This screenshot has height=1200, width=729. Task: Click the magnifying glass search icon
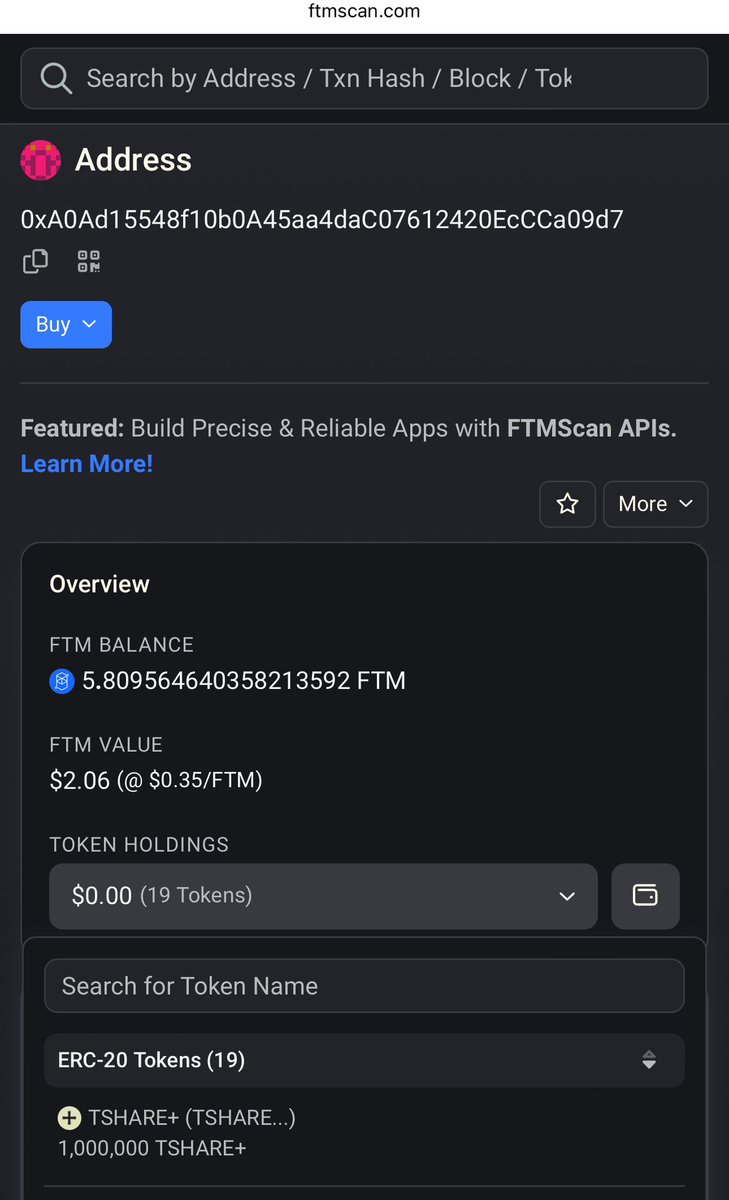56,78
